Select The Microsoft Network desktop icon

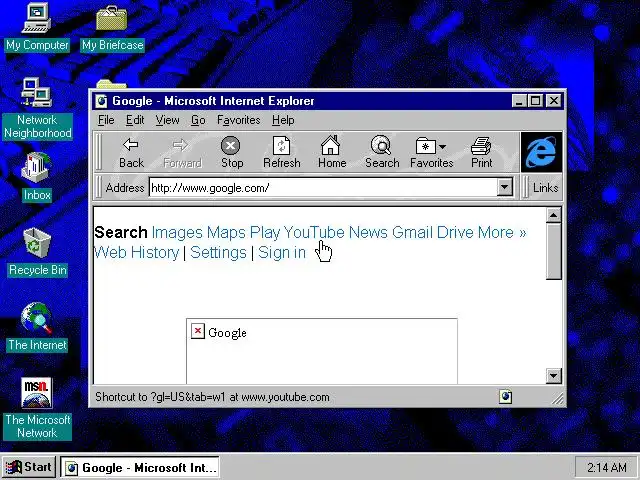tap(37, 408)
